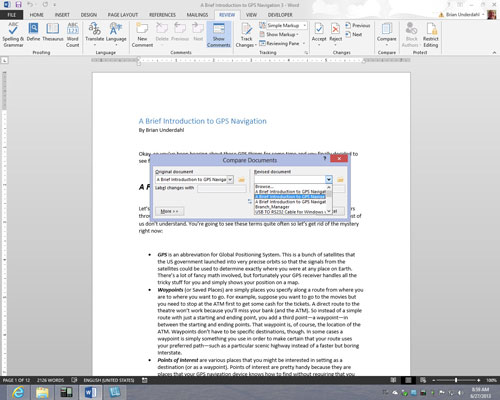The height and width of the screenshot is (400, 500).
Task: Collapse the ribbon with the chevron arrow
Action: 494,52
